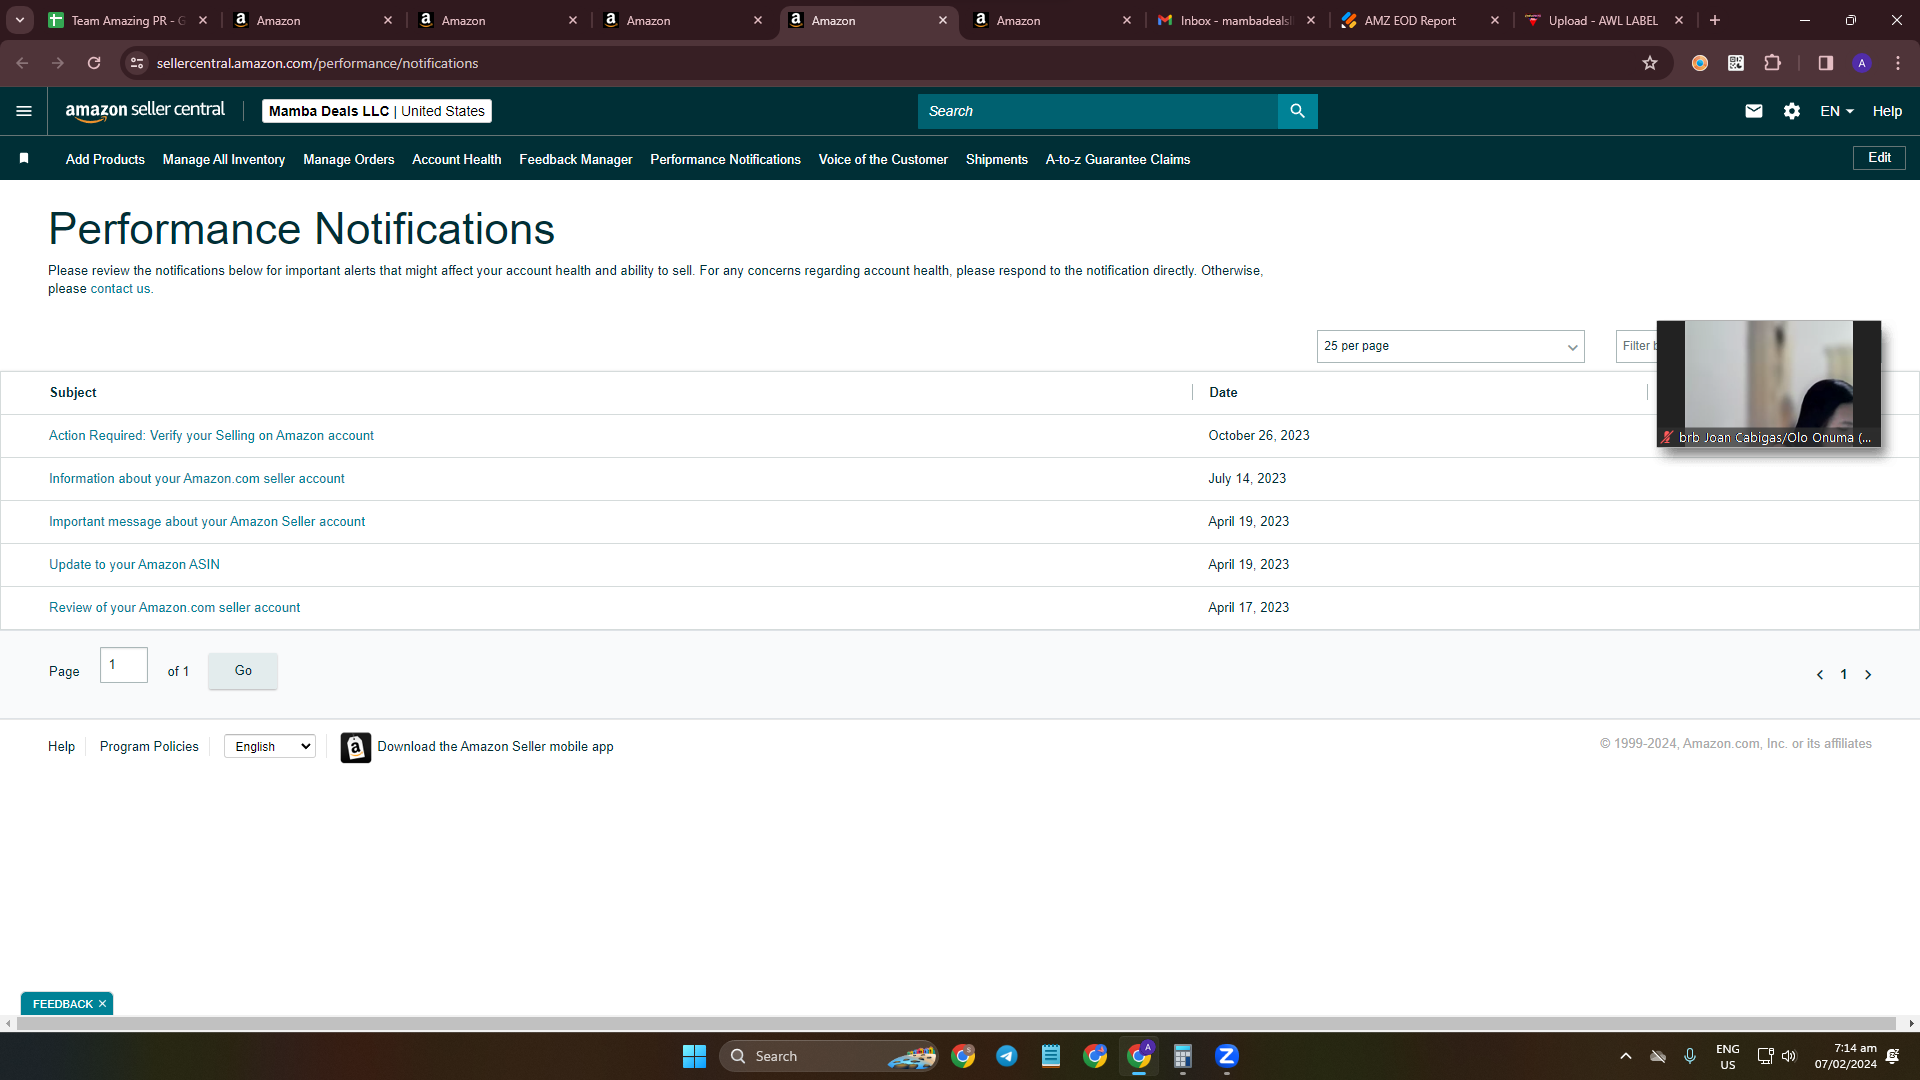The height and width of the screenshot is (1080, 1920).
Task: Click the contact us link
Action: [120, 289]
